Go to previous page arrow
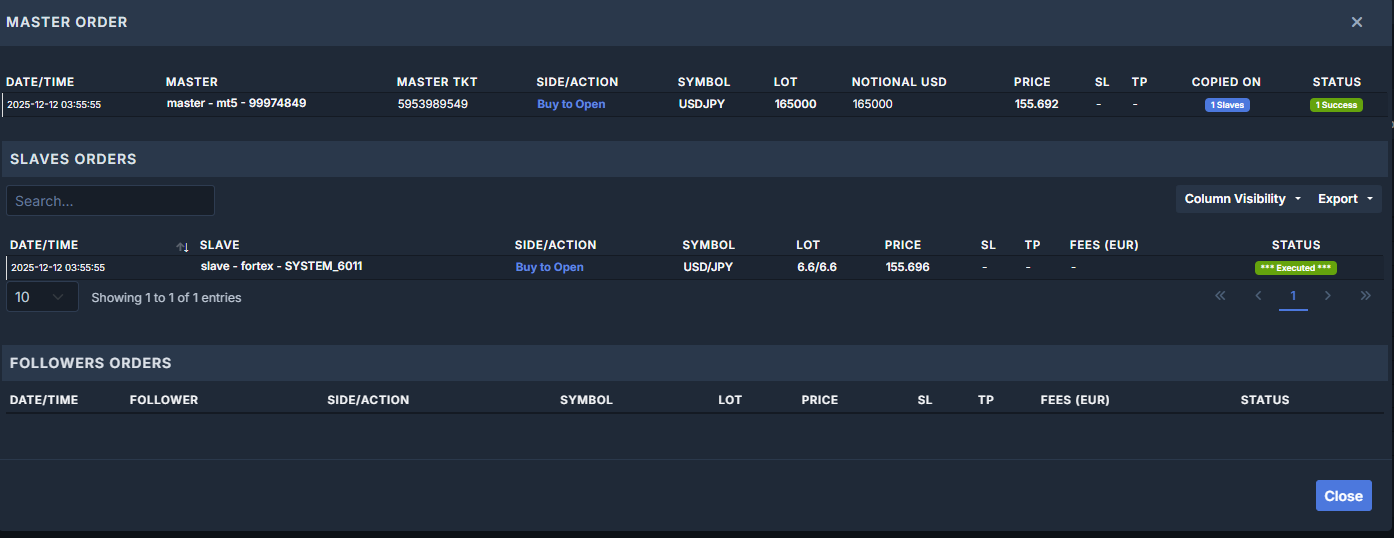This screenshot has width=1394, height=538. point(1258,296)
